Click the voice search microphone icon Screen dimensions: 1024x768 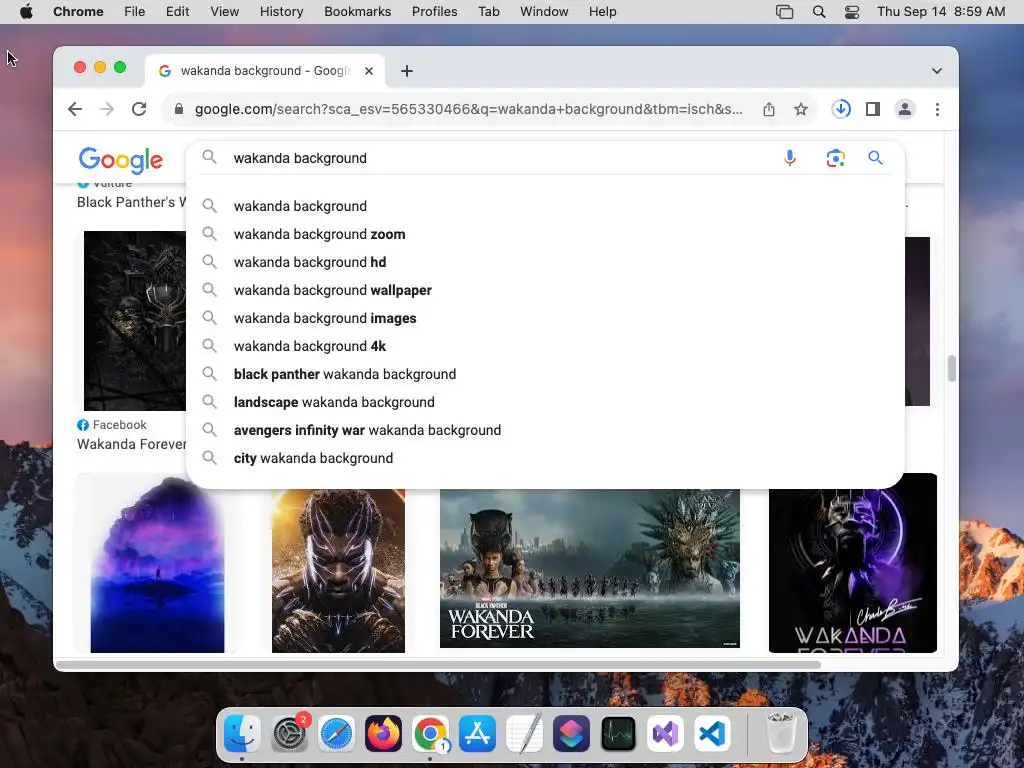(790, 158)
